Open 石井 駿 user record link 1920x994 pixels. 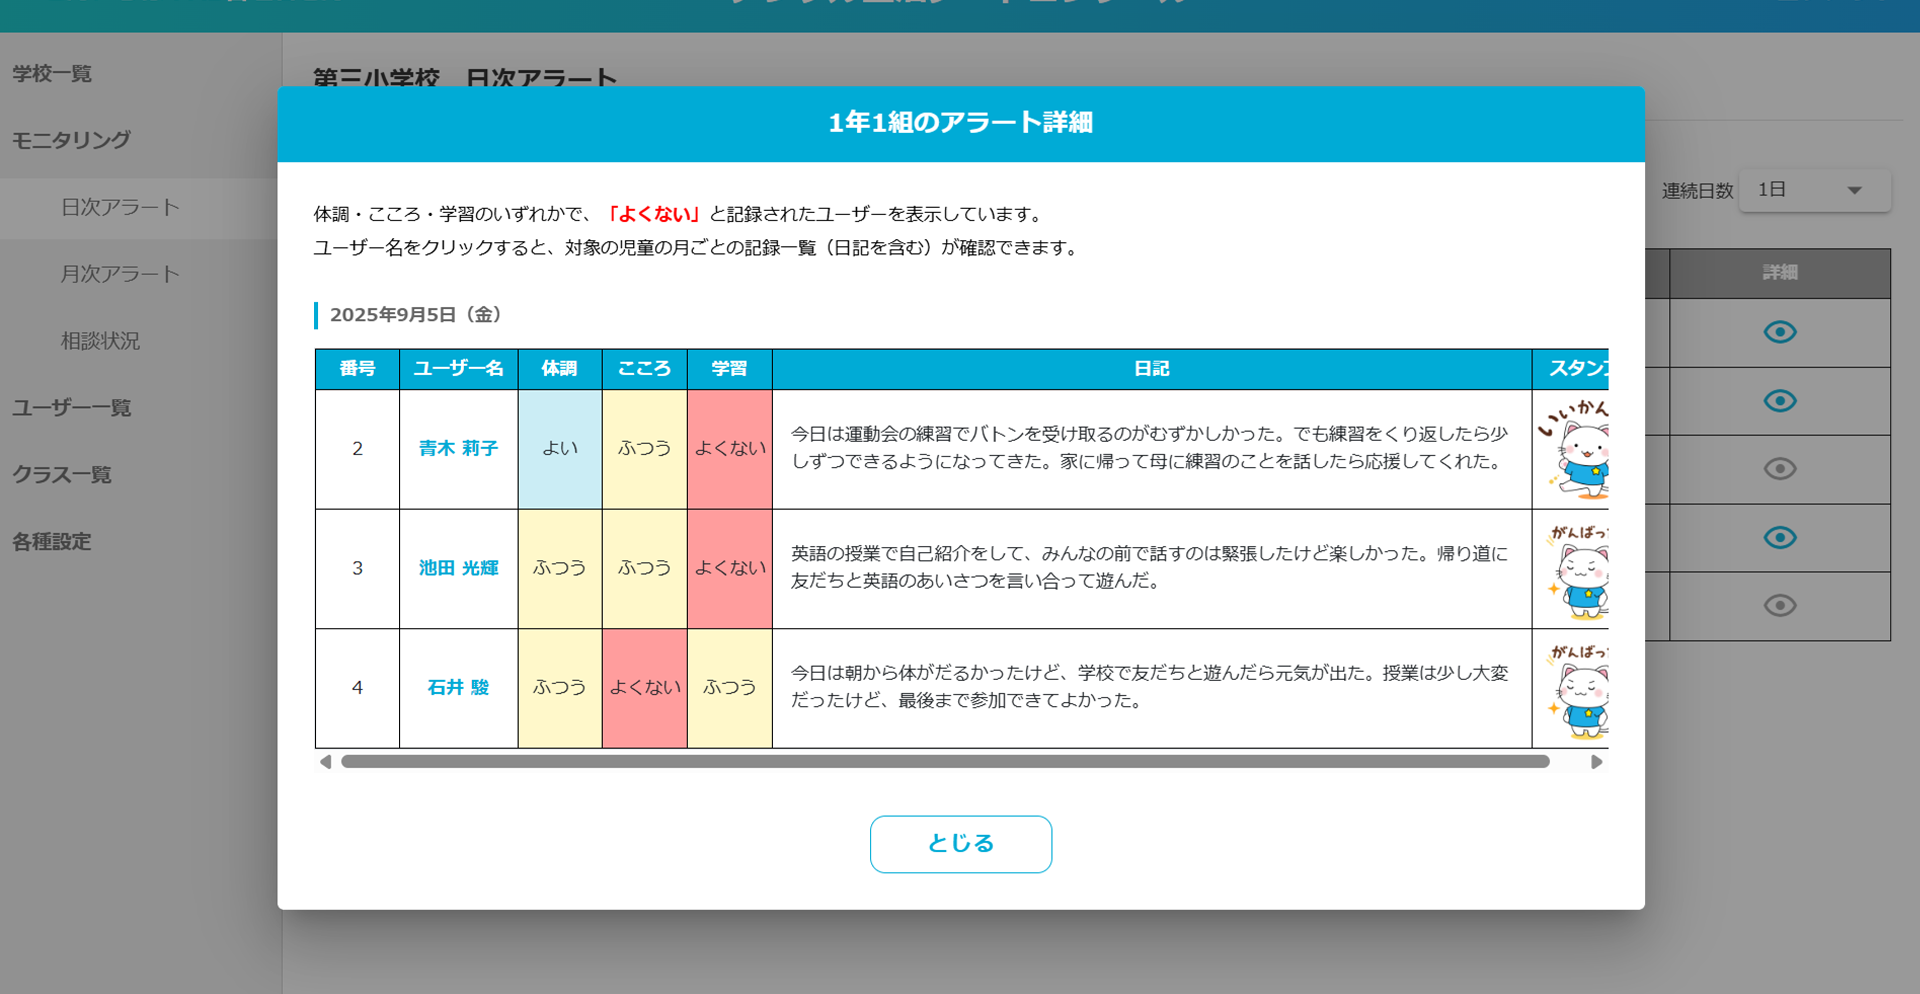point(458,688)
